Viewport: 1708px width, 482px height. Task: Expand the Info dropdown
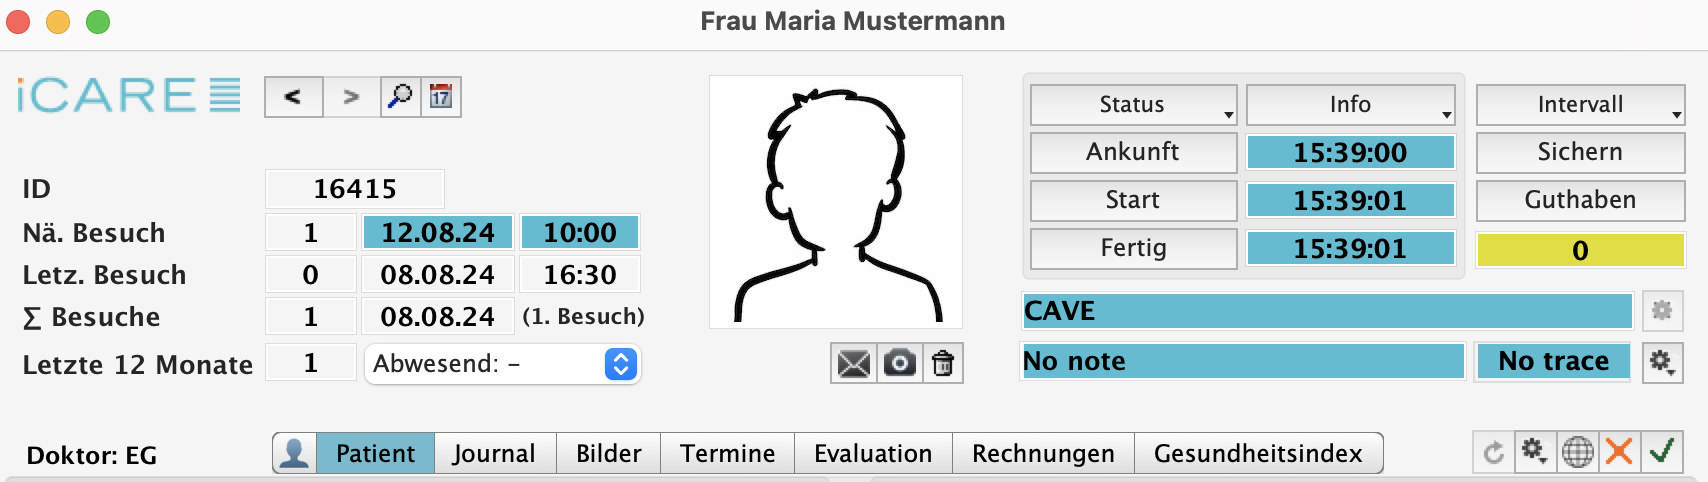click(x=1350, y=105)
